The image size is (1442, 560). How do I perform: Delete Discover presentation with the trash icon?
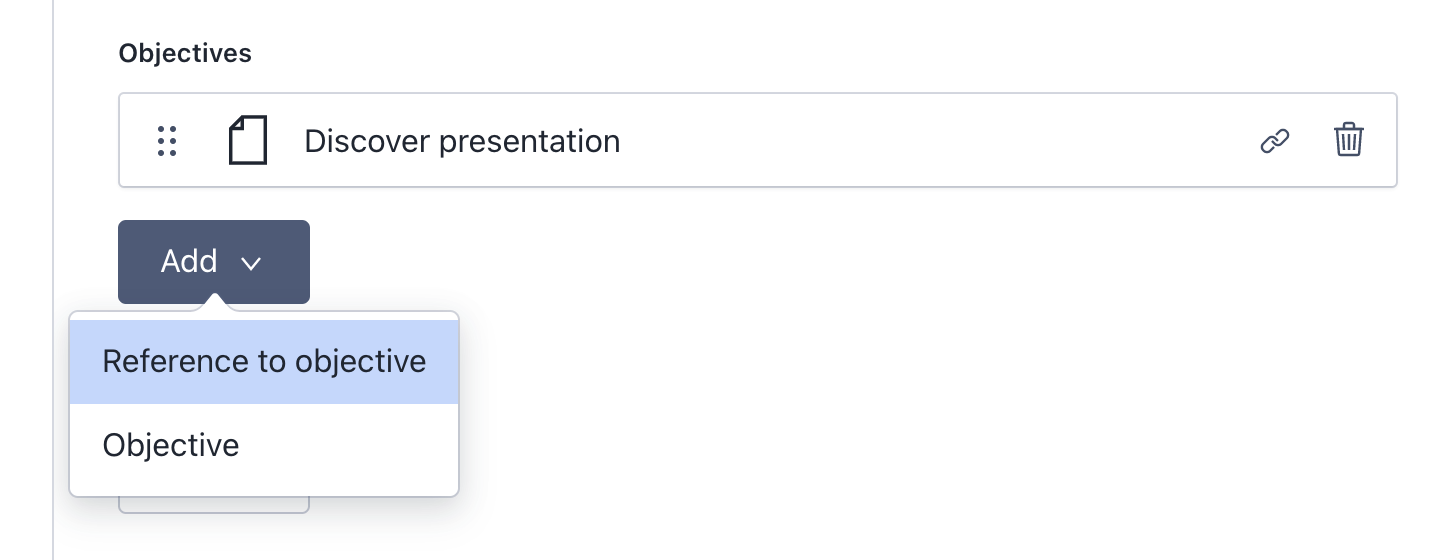pyautogui.click(x=1349, y=140)
